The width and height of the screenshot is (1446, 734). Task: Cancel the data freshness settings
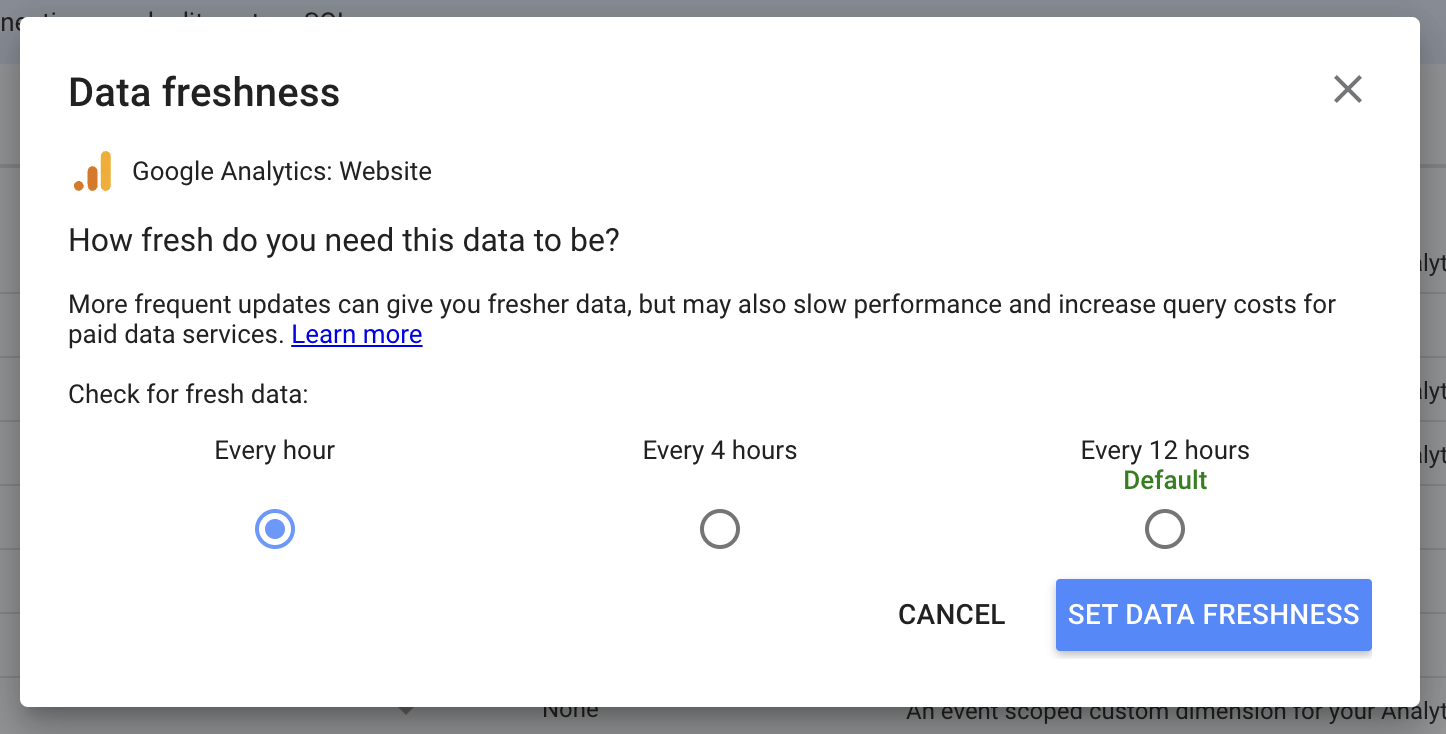point(951,614)
